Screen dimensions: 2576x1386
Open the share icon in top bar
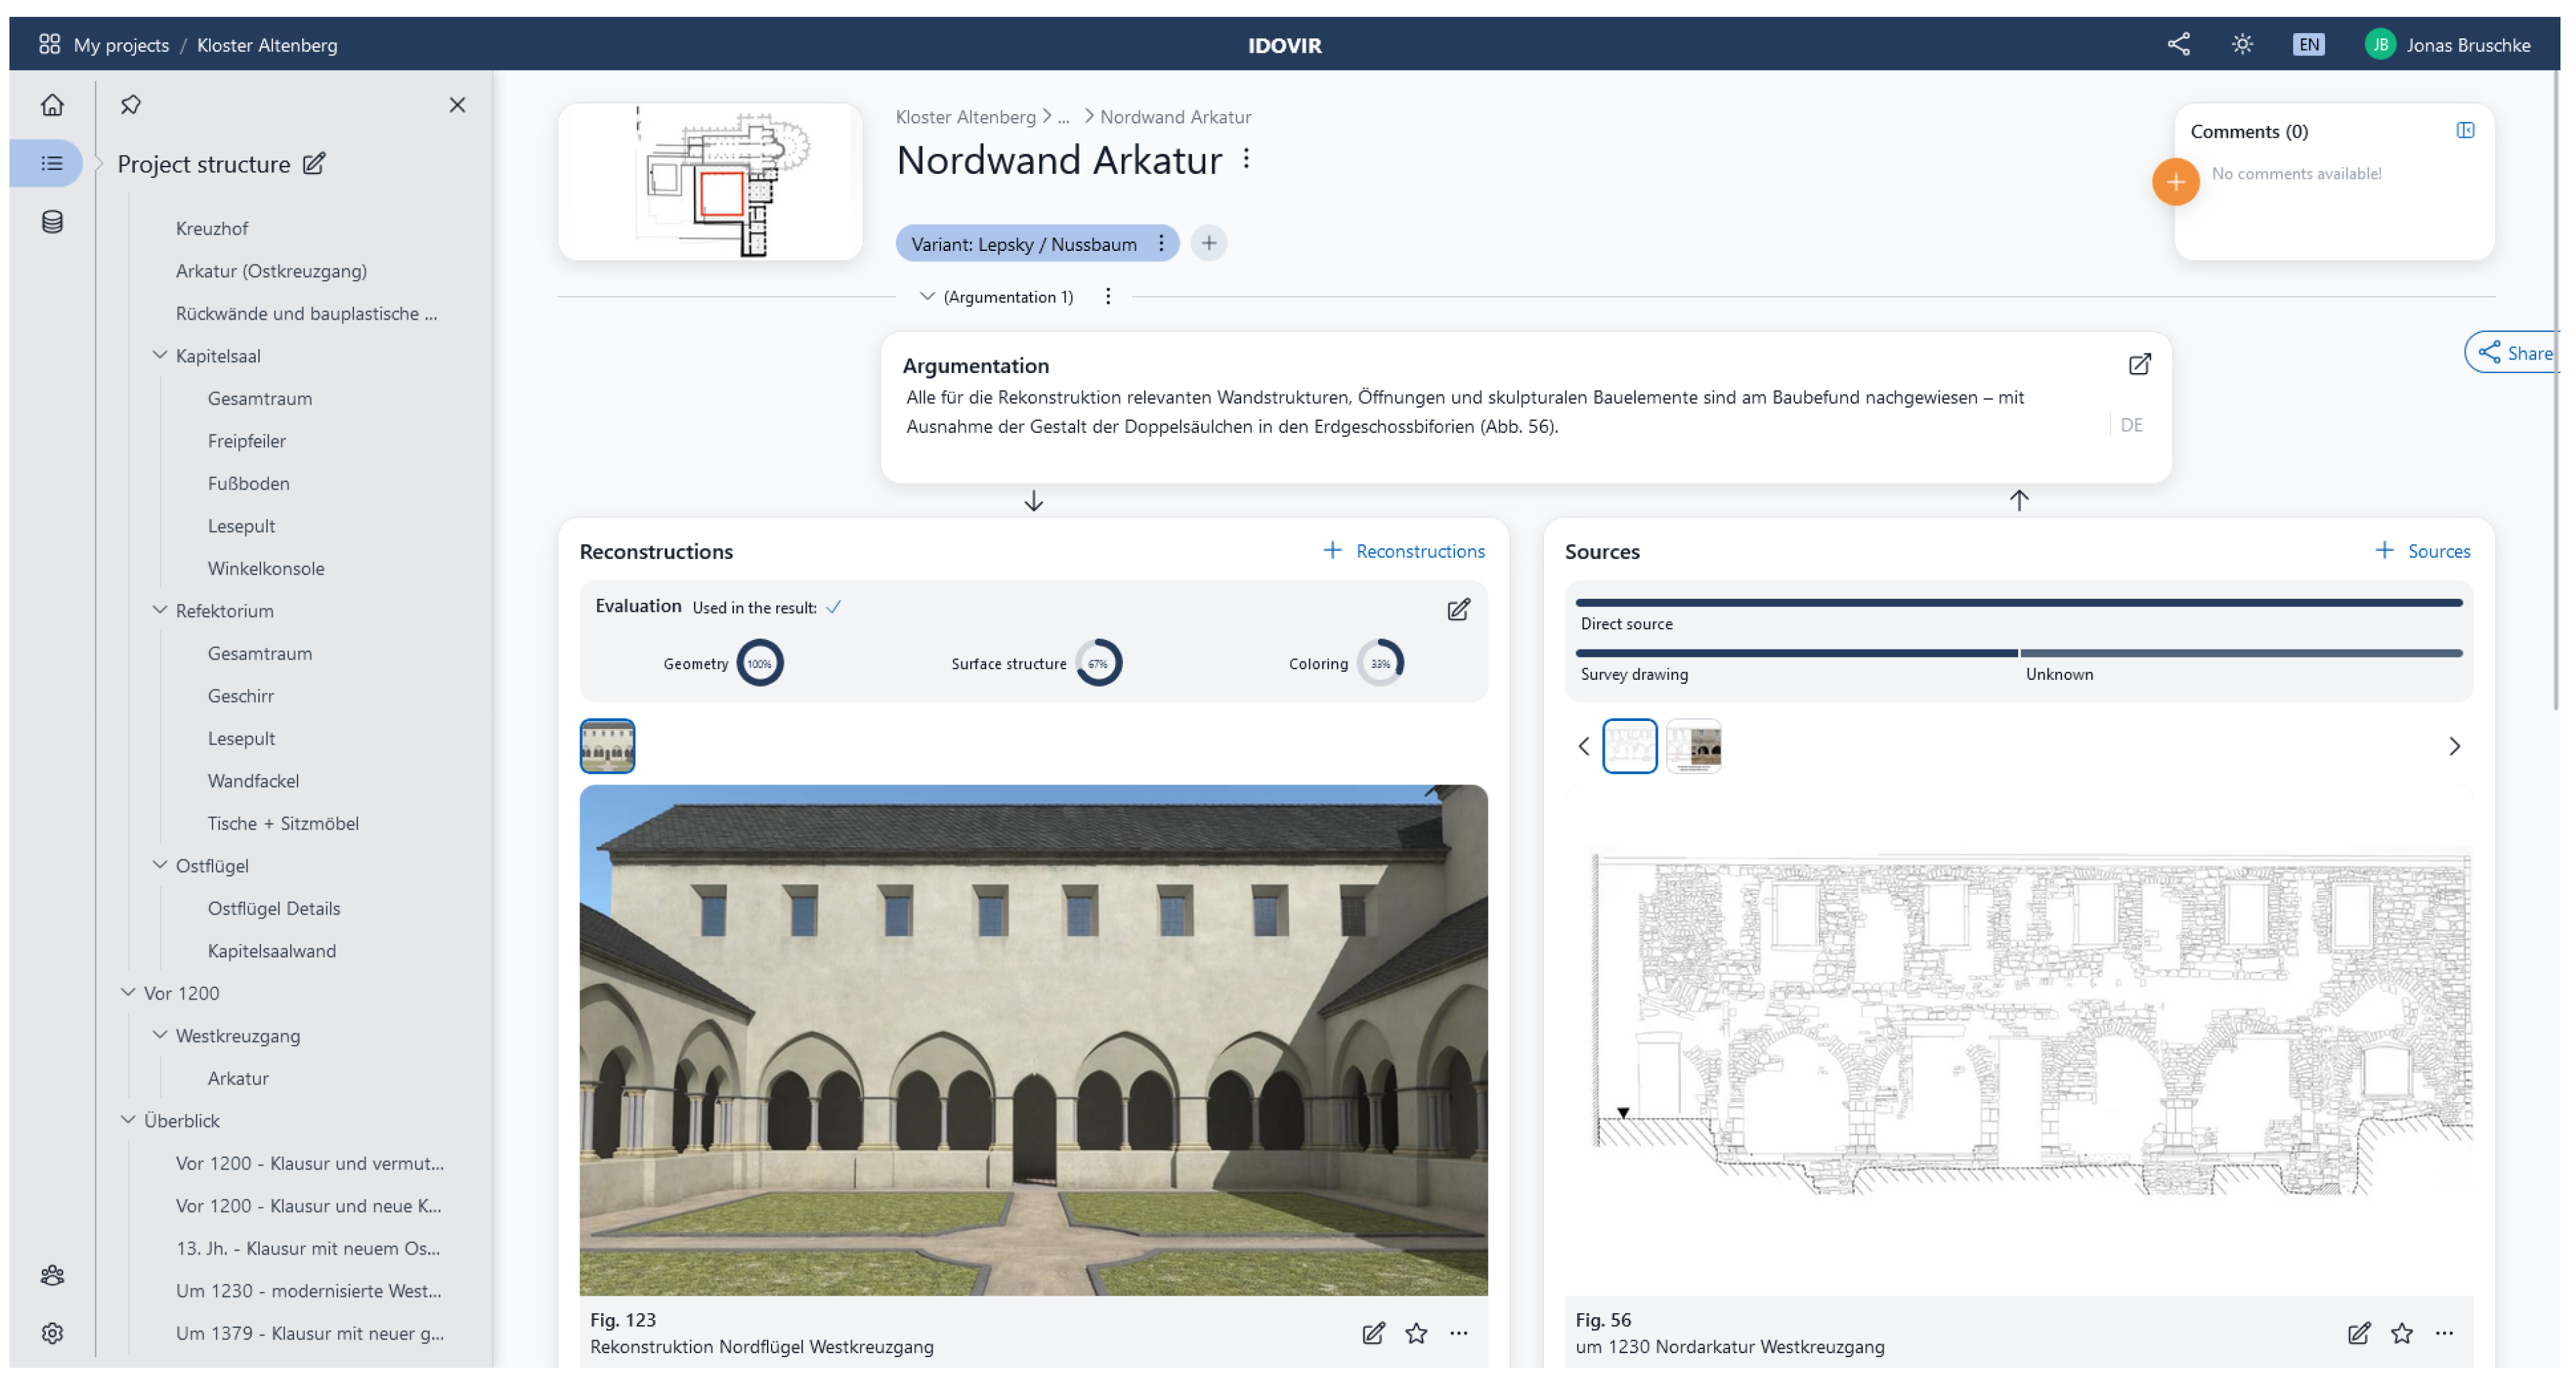pyautogui.click(x=2178, y=44)
